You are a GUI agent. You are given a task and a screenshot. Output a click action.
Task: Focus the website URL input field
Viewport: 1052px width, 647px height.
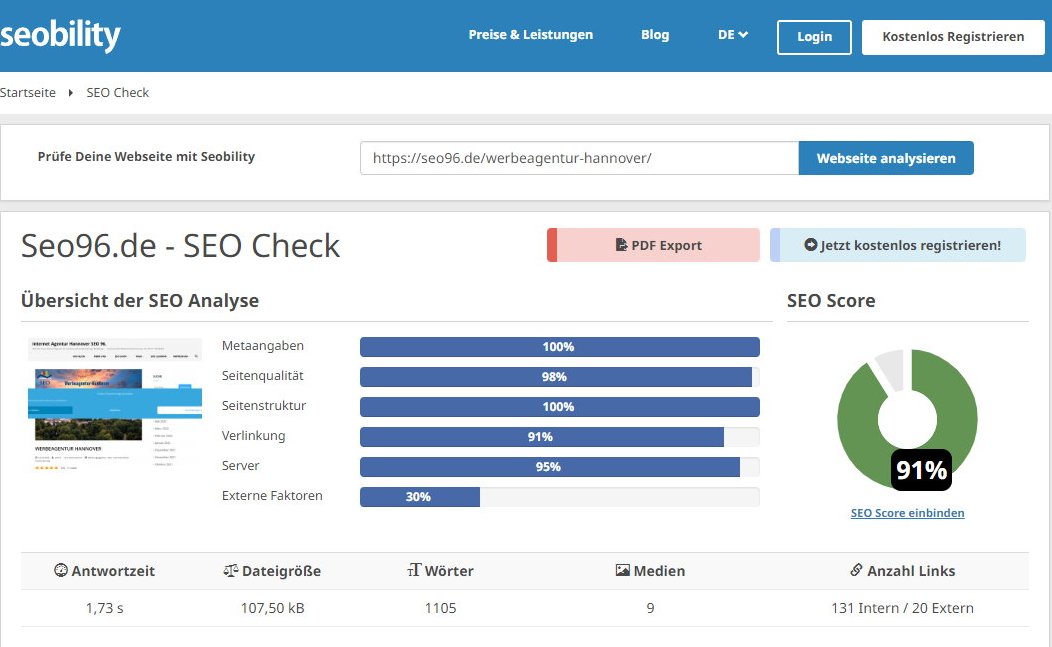tap(579, 158)
